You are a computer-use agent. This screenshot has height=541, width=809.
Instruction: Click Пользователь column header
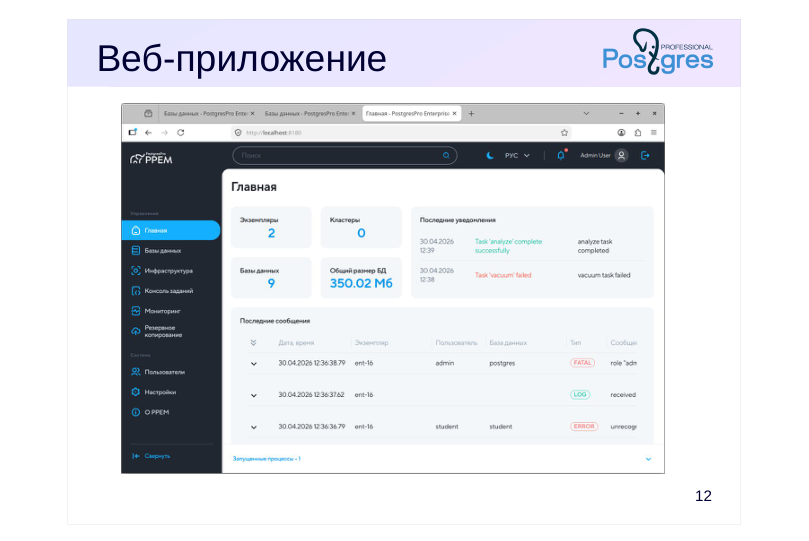(457, 343)
